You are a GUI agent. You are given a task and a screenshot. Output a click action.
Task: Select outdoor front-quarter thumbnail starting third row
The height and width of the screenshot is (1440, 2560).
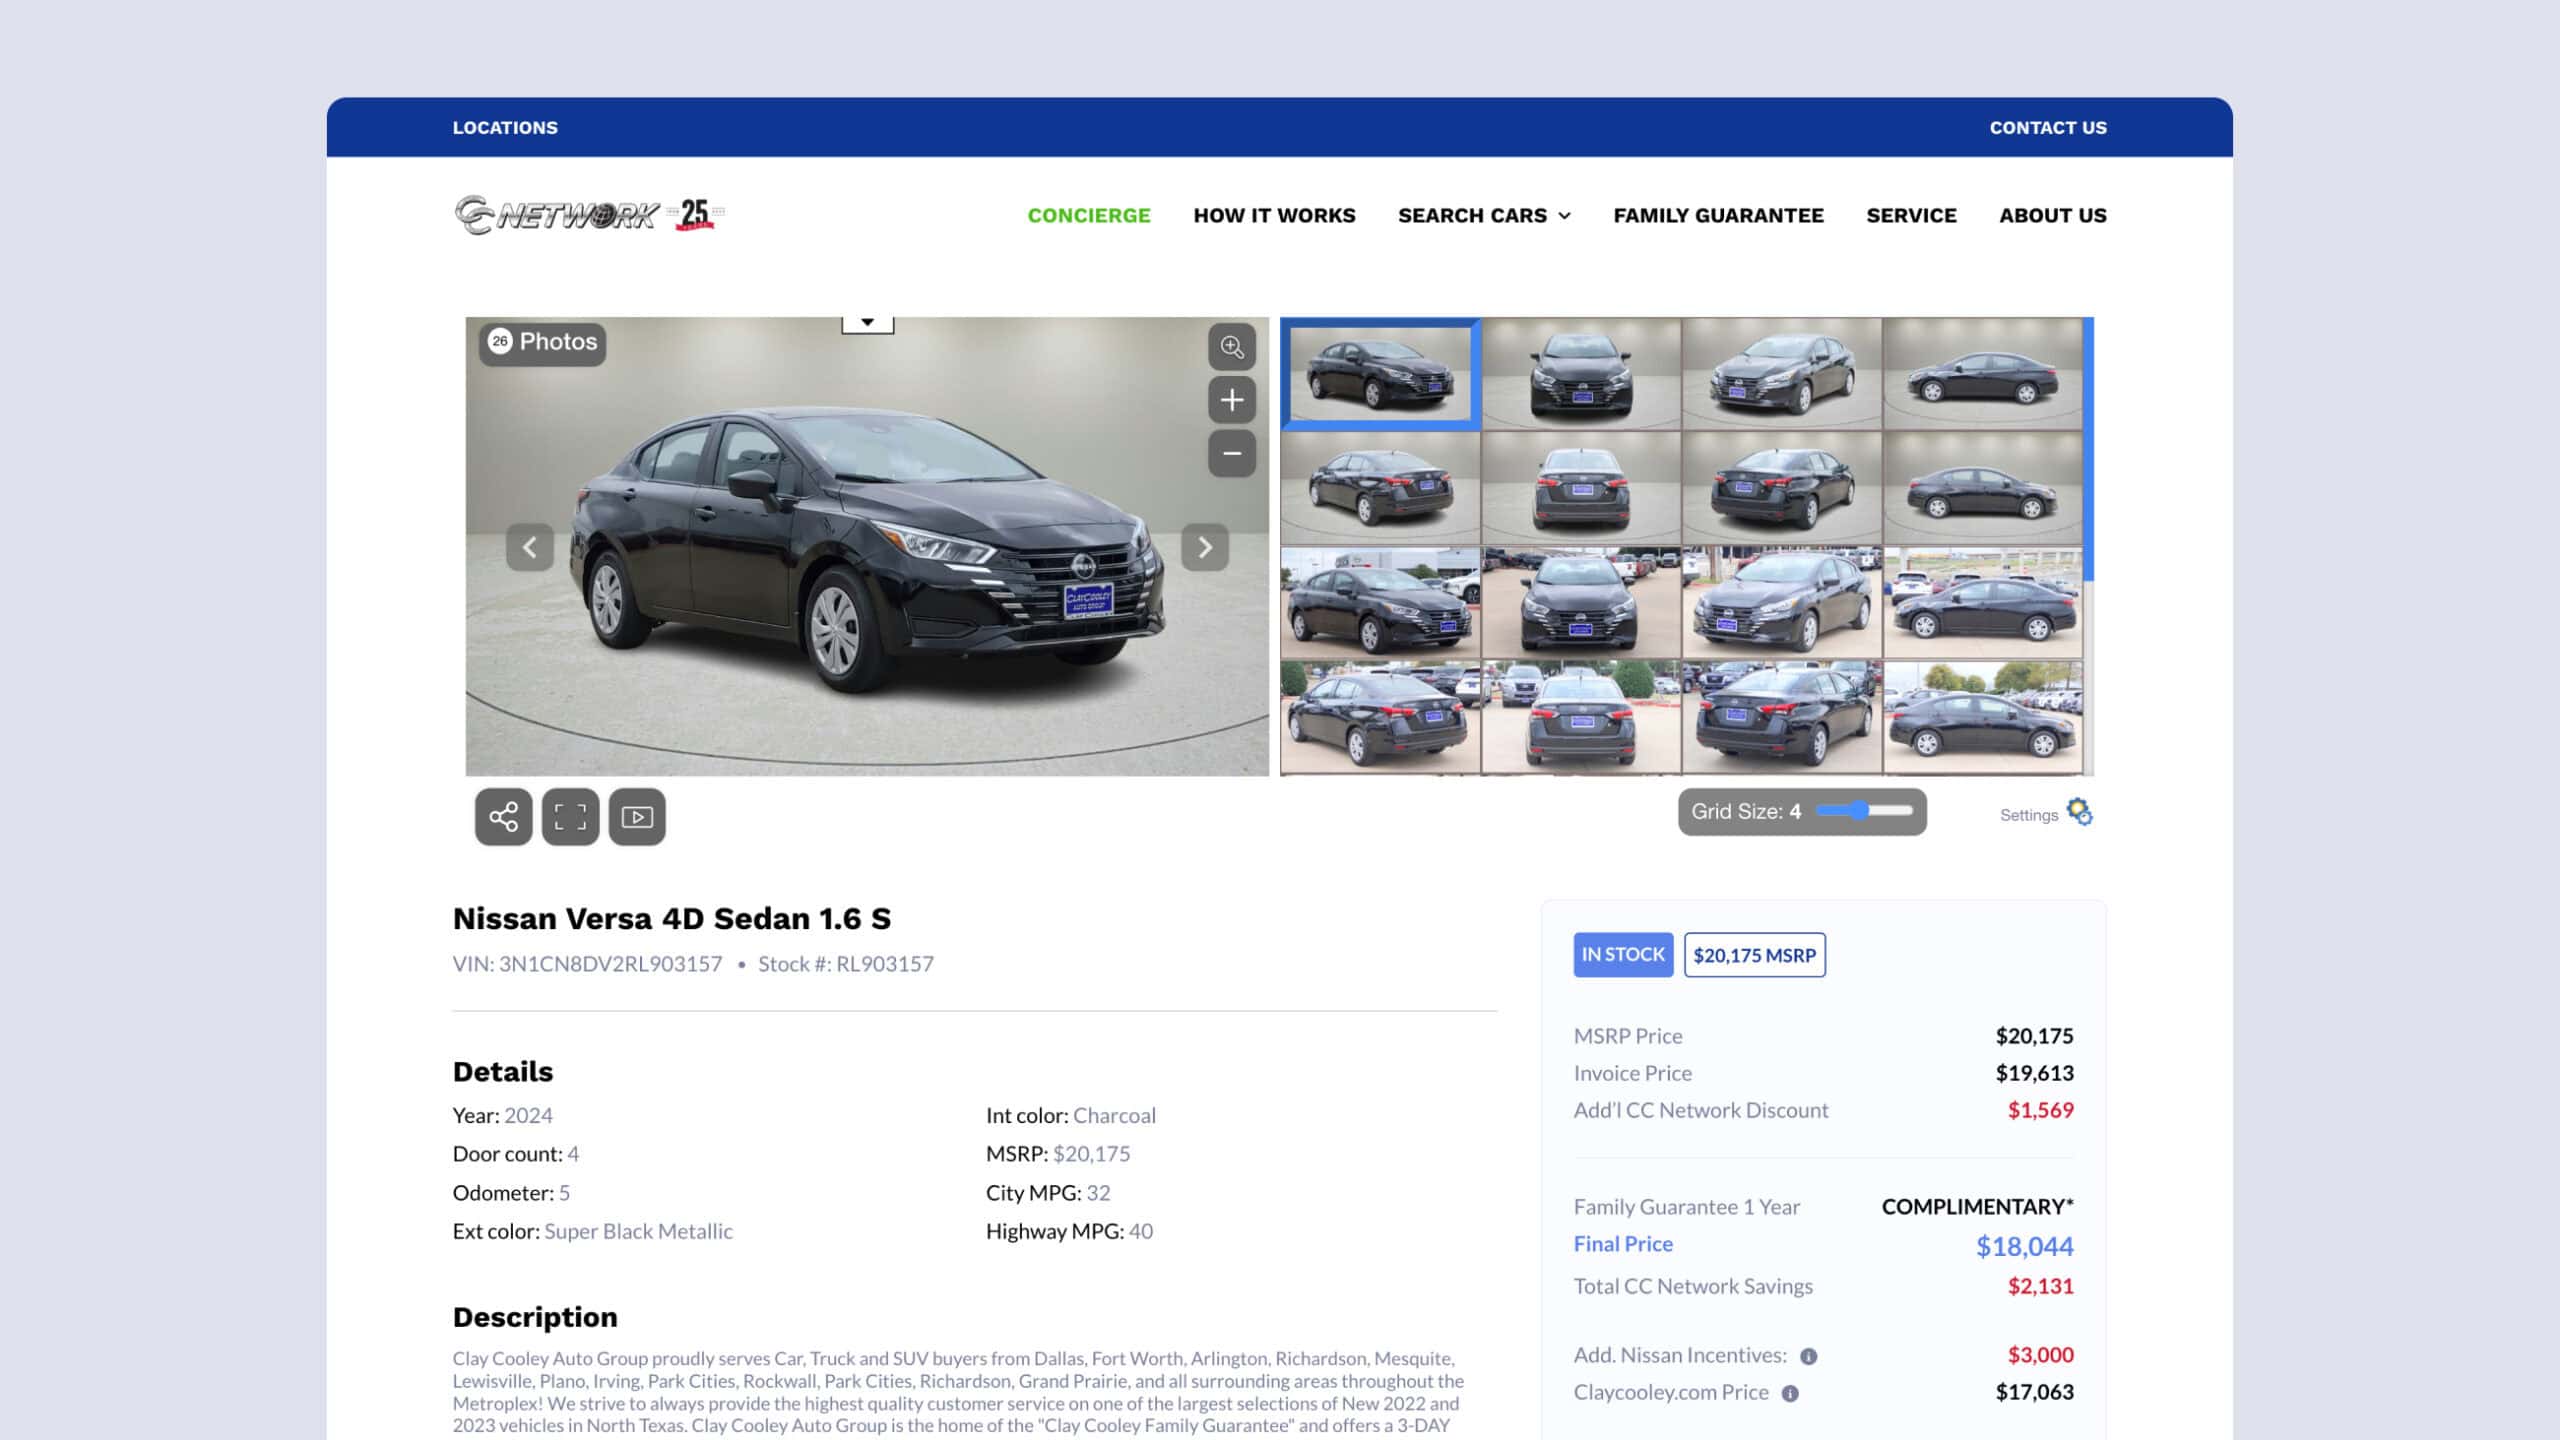click(1380, 602)
